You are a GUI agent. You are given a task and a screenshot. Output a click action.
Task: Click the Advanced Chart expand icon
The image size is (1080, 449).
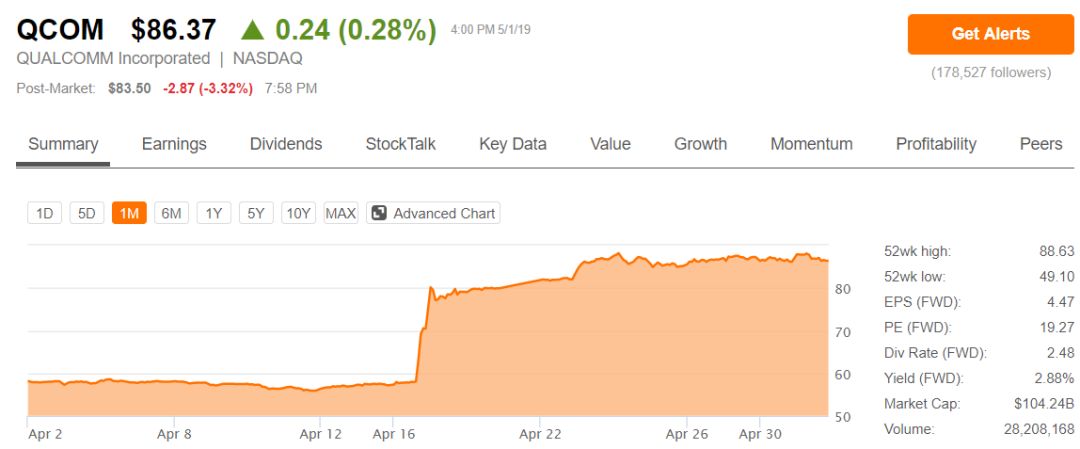coord(379,213)
